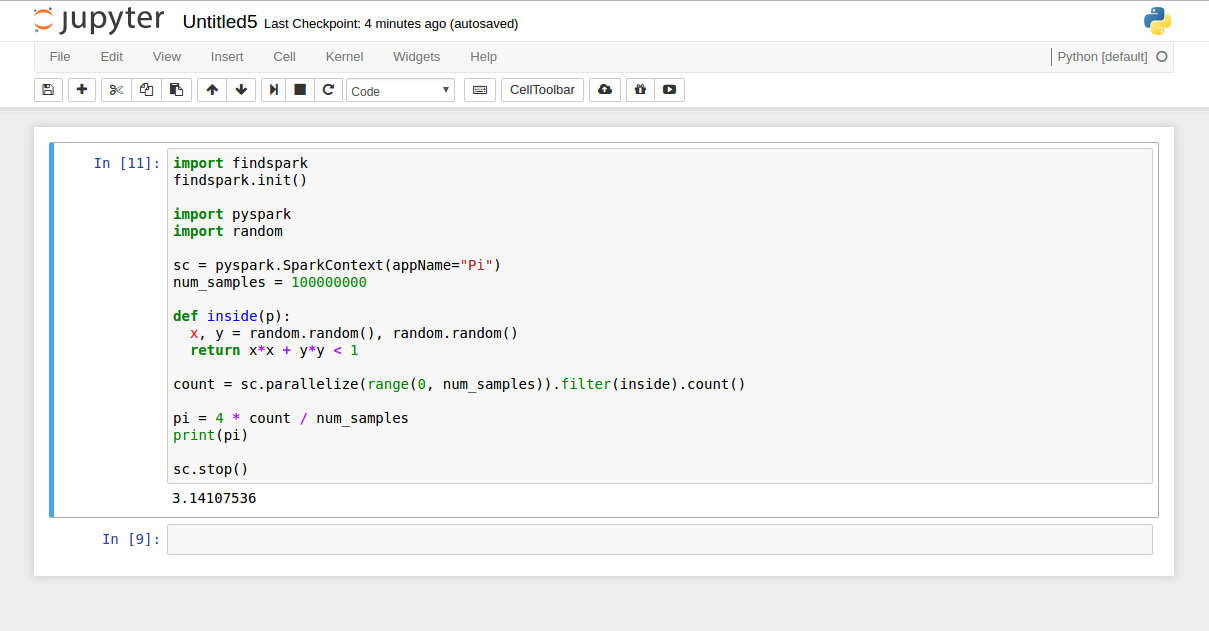Open the command palette keyboard icon
This screenshot has height=631, width=1209.
pos(479,89)
